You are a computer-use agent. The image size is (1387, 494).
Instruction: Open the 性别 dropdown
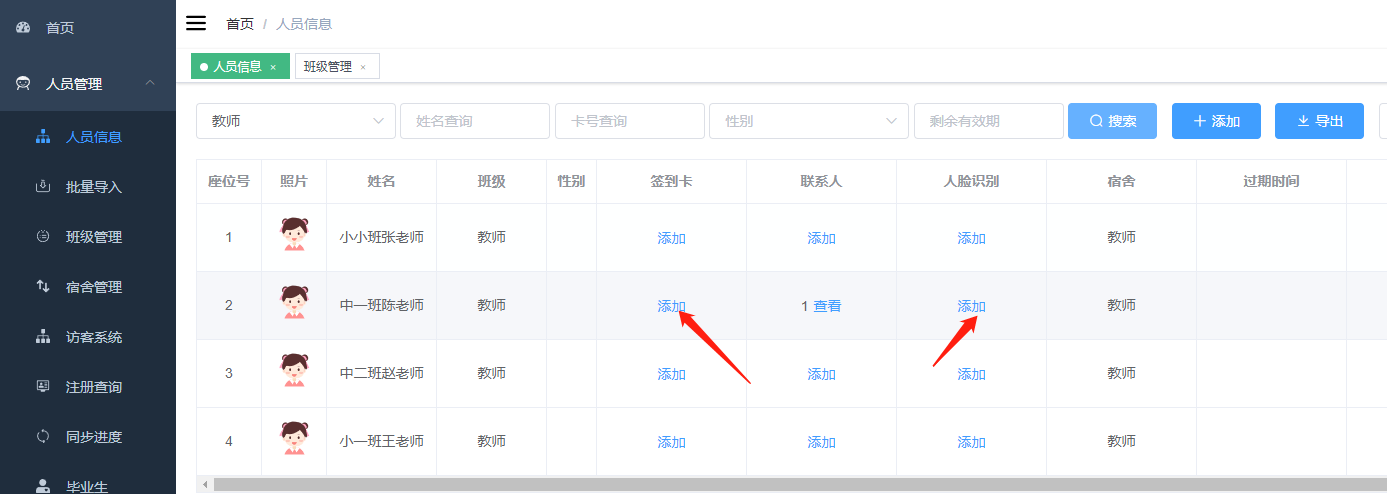coord(809,121)
